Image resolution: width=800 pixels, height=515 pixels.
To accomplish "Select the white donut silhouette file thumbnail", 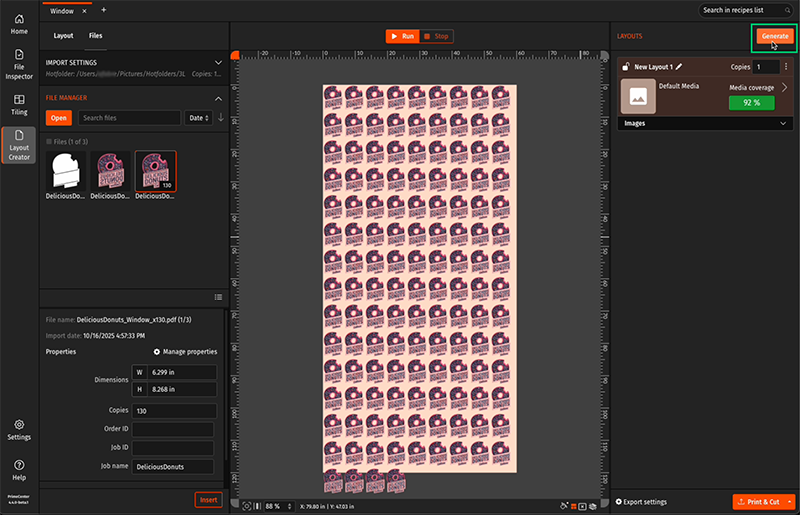I will [65, 171].
